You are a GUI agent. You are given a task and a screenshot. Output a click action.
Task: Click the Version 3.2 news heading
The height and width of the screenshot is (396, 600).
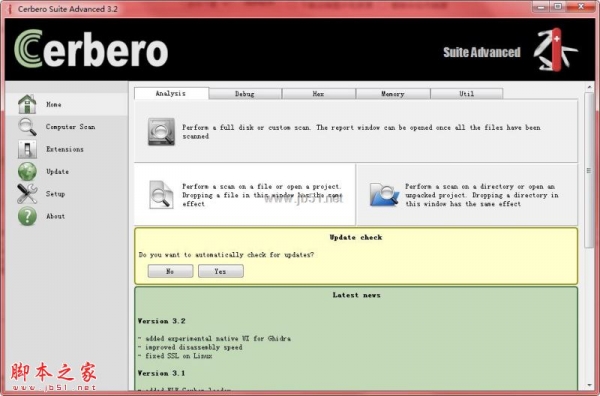[x=161, y=321]
